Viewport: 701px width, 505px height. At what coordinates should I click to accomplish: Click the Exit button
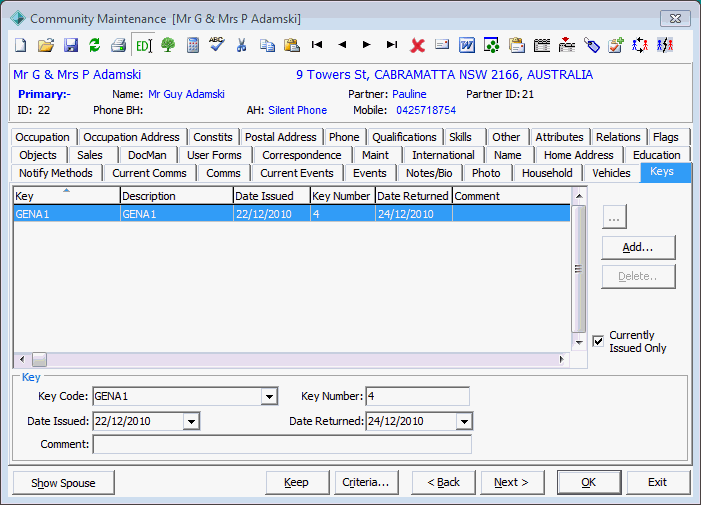658,483
